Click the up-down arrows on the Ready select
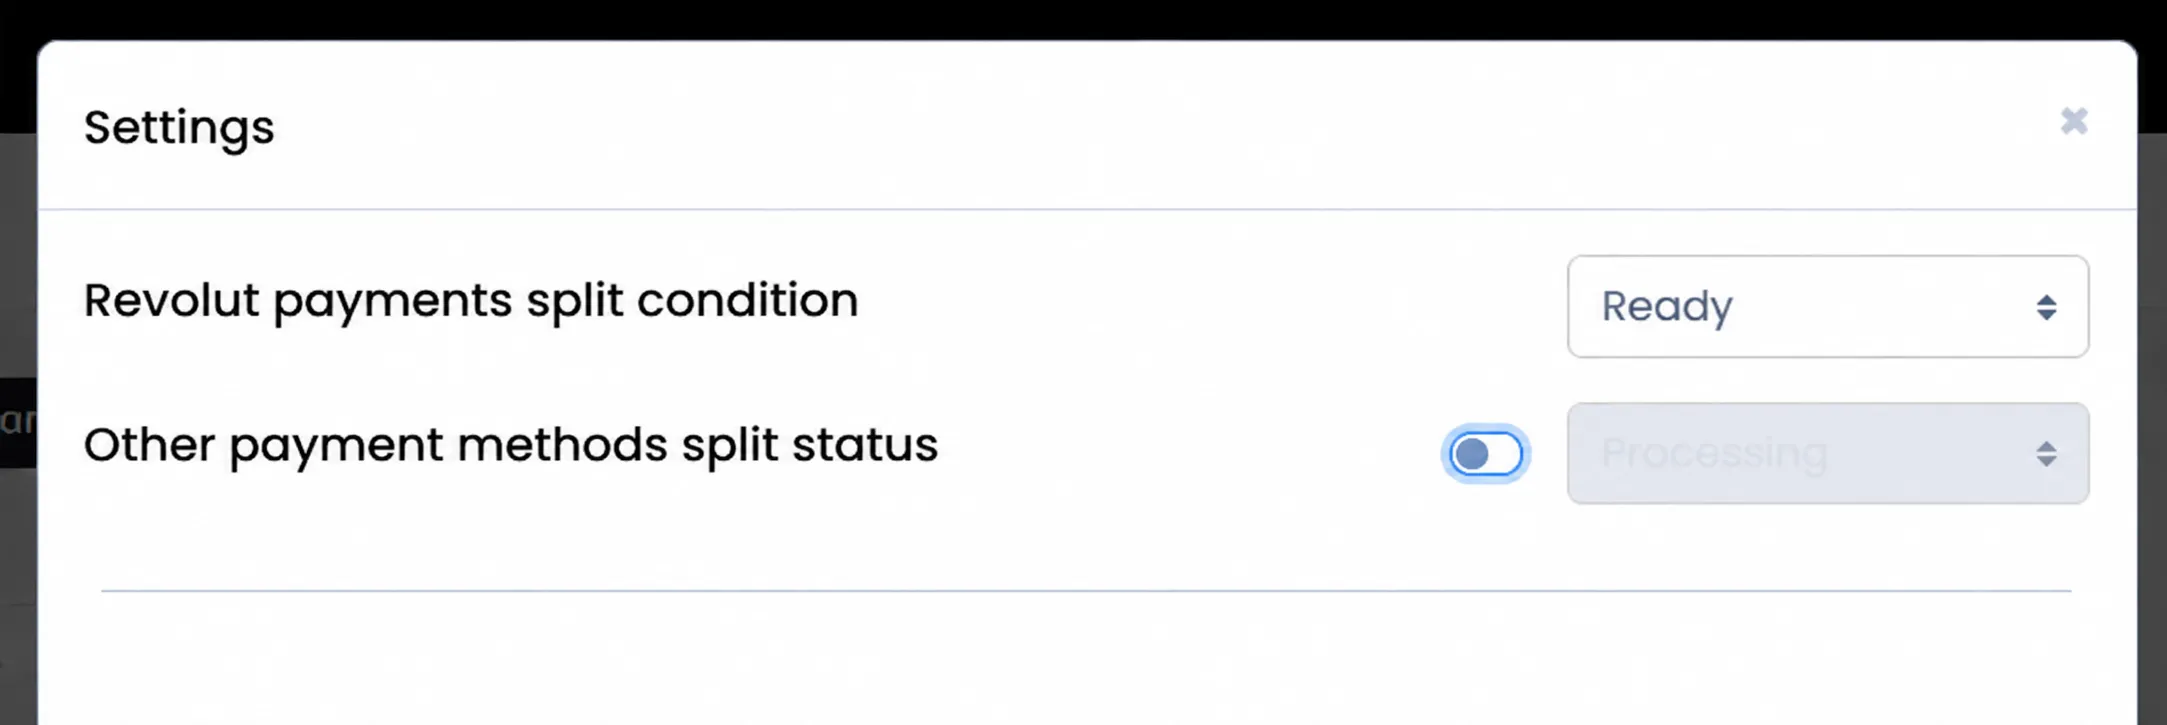Viewport: 2167px width, 725px height. (2046, 307)
